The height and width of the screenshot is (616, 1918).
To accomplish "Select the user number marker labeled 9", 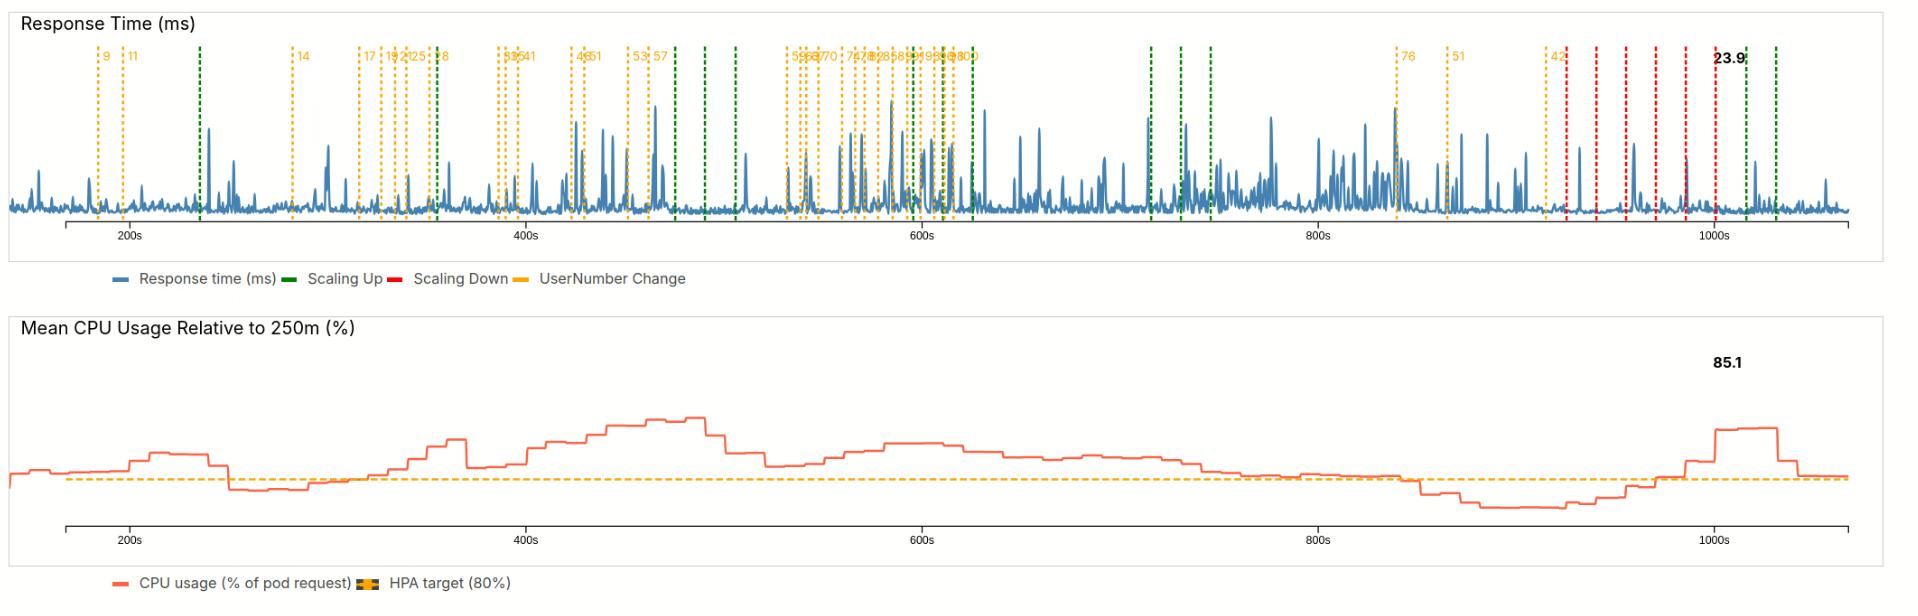I will pos(106,57).
